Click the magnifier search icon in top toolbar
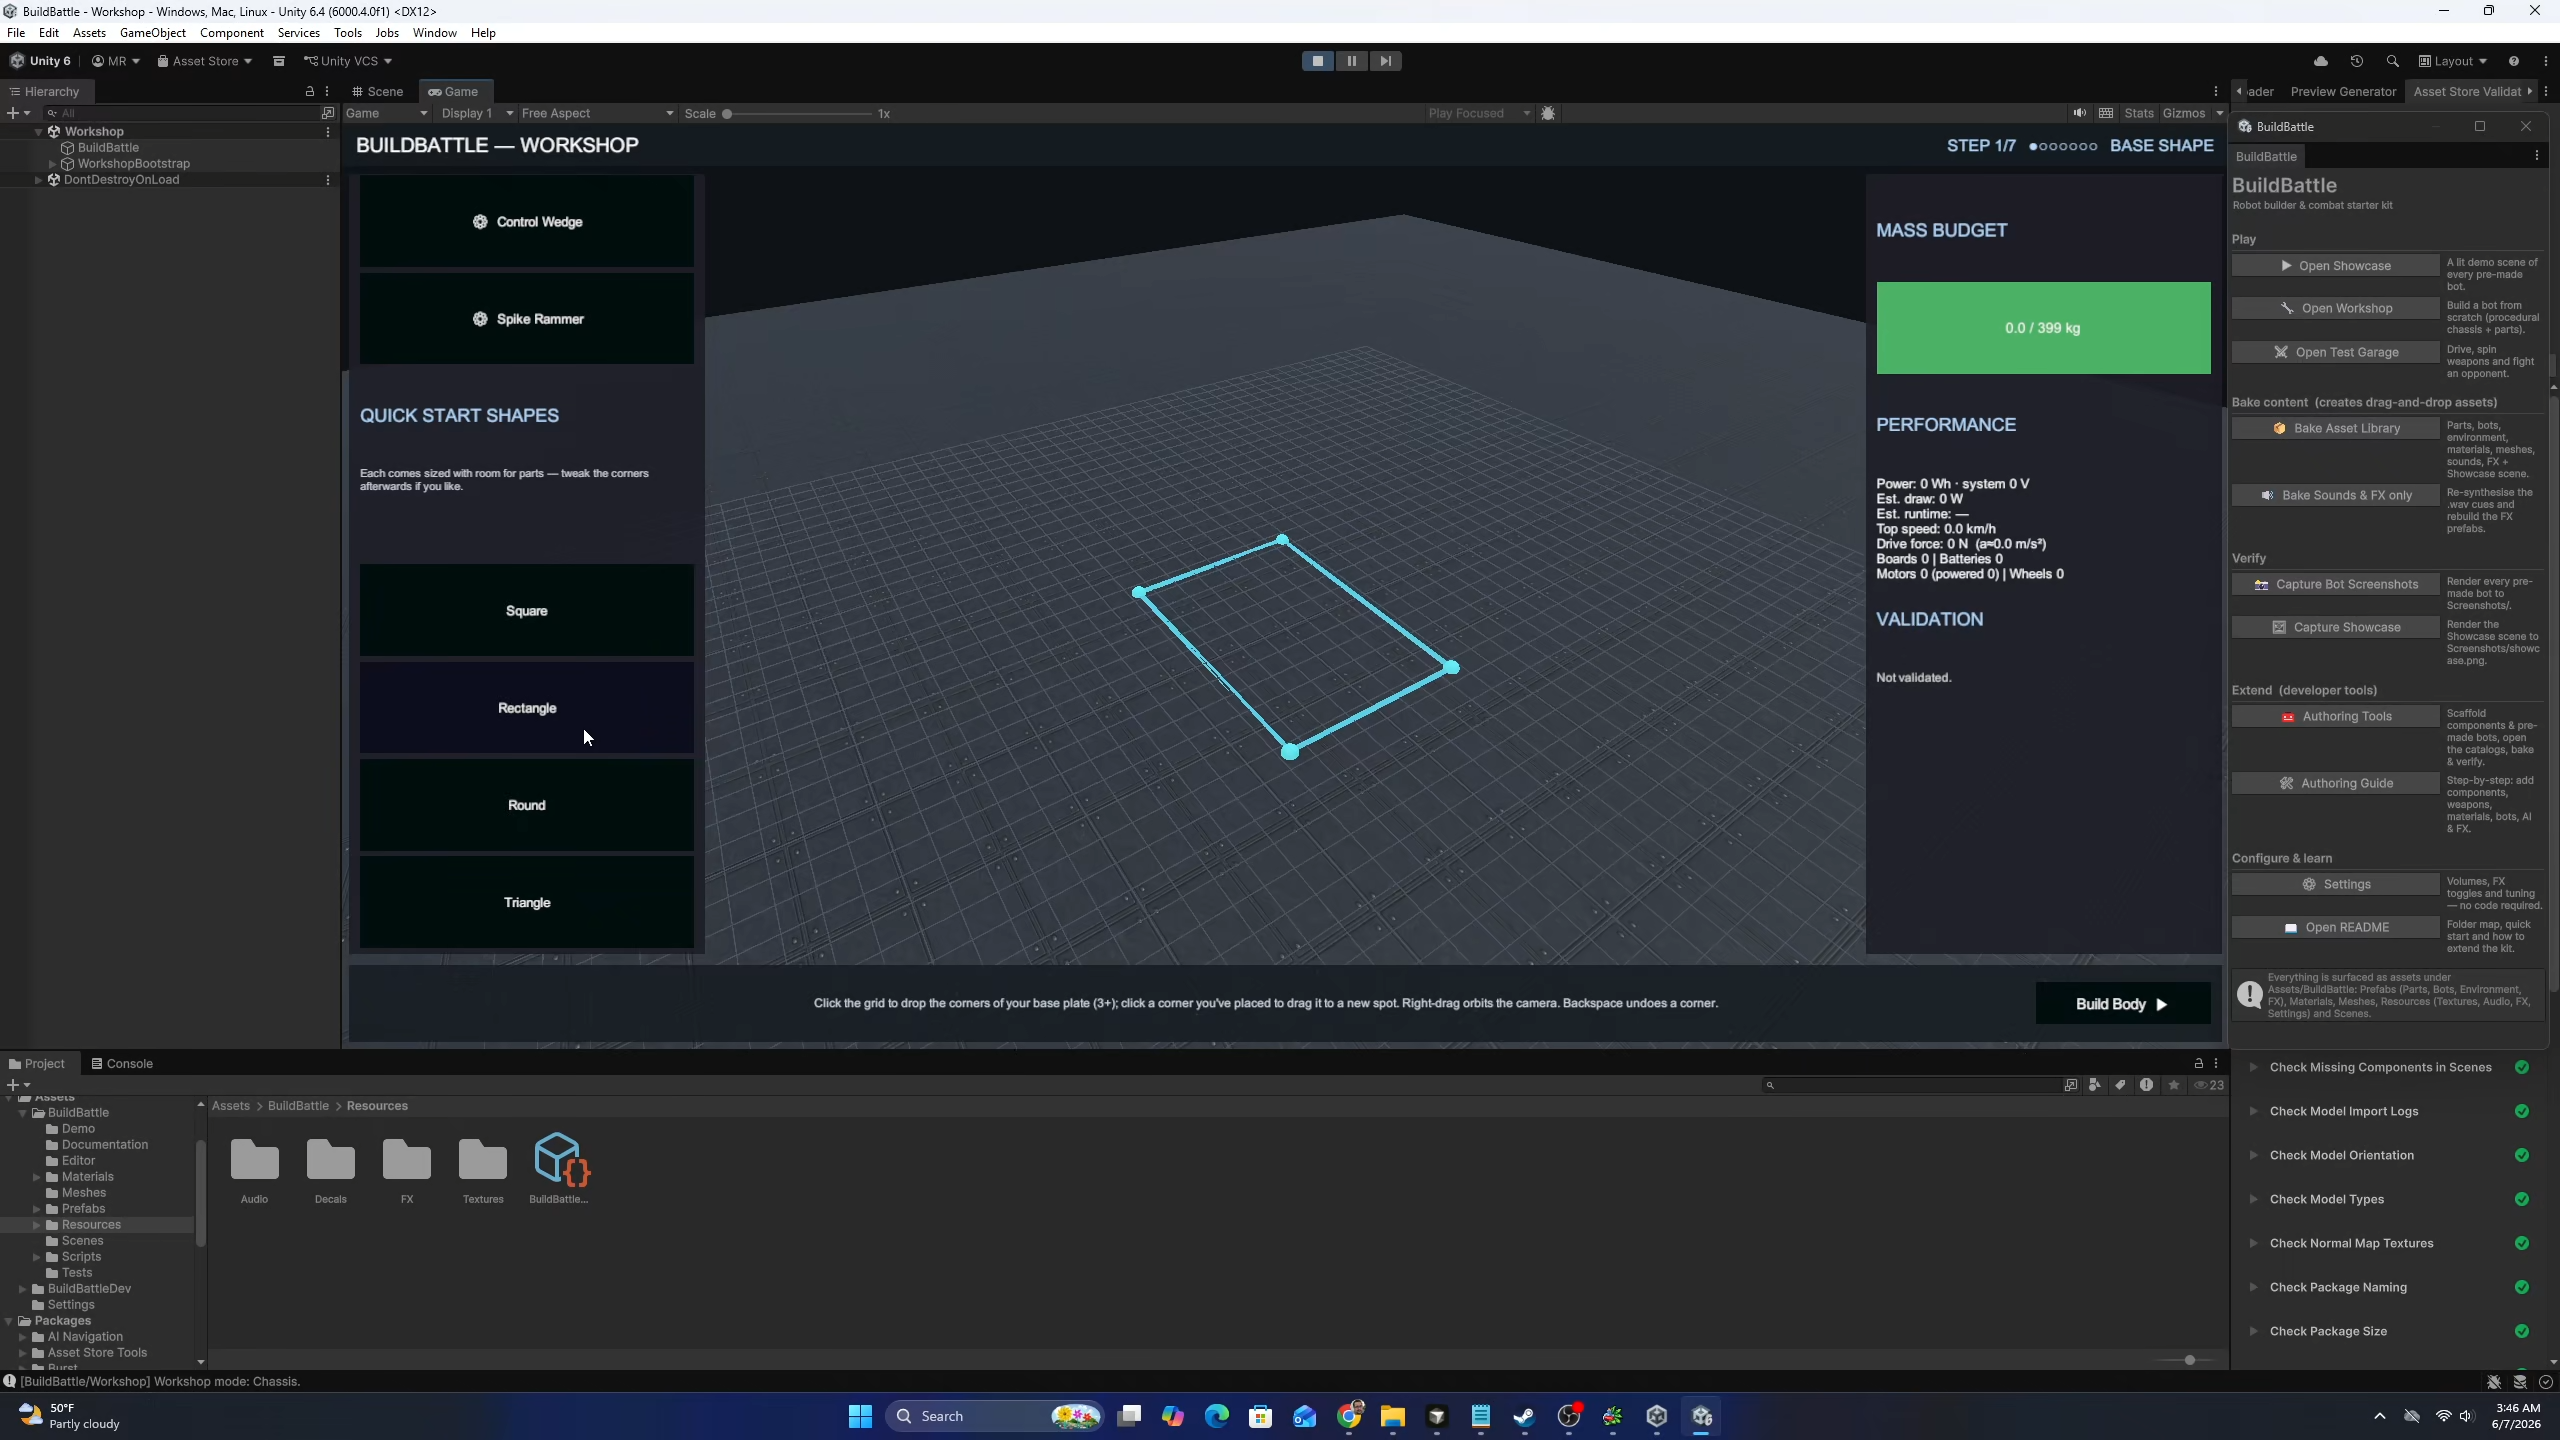The width and height of the screenshot is (2560, 1440). (2392, 61)
